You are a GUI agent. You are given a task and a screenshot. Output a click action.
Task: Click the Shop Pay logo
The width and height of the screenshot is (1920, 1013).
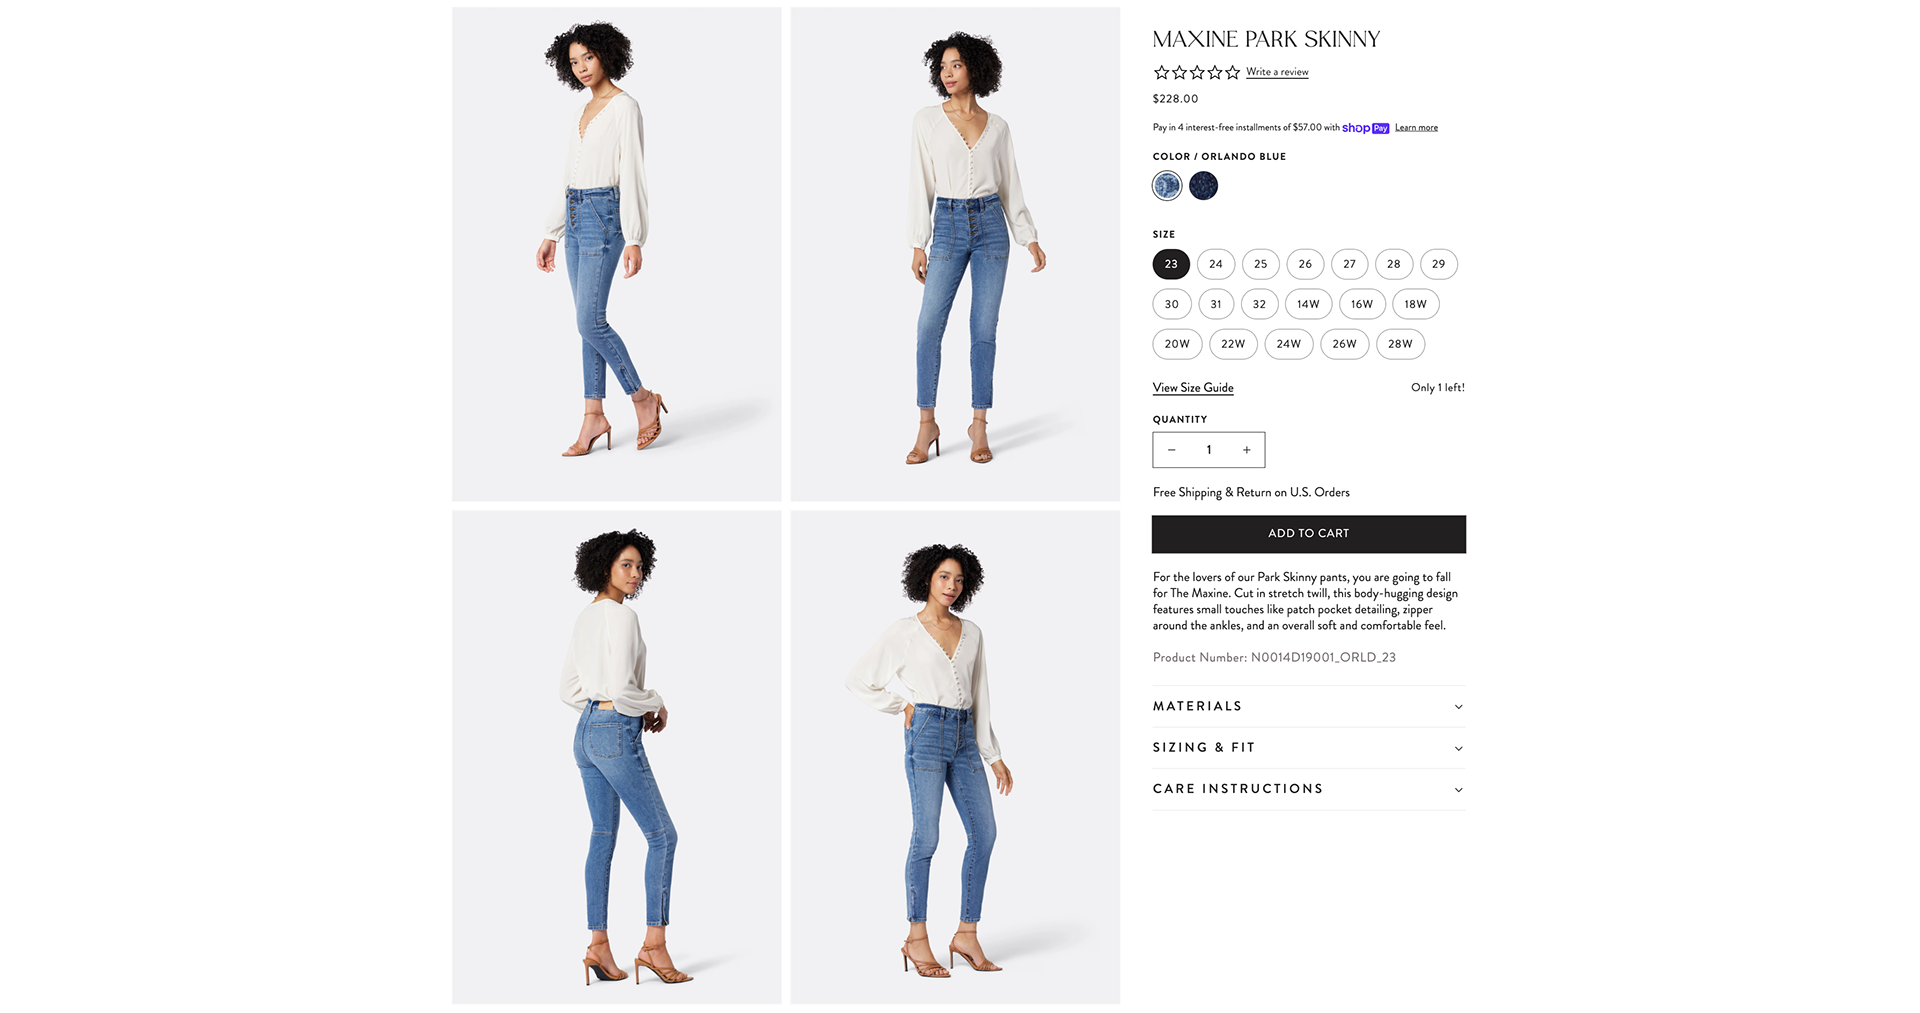point(1365,128)
